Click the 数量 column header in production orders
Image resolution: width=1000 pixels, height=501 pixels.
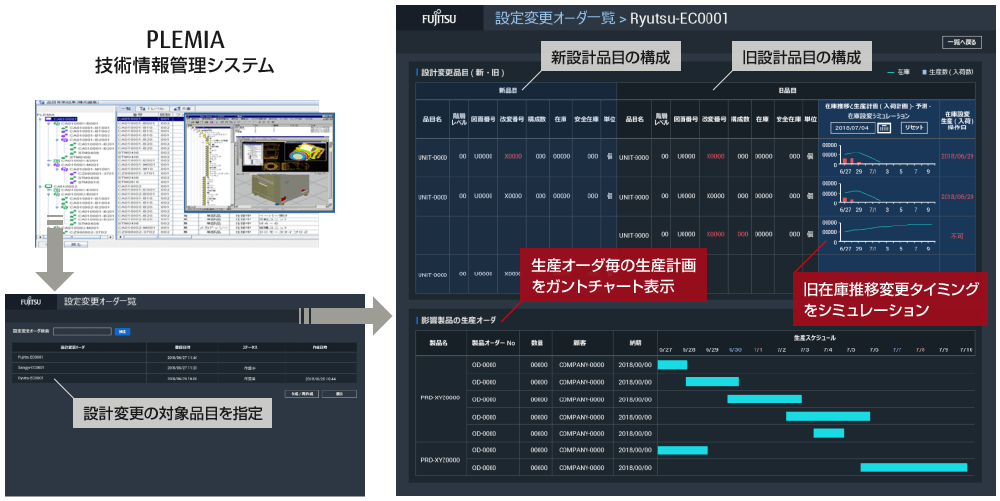click(x=537, y=343)
